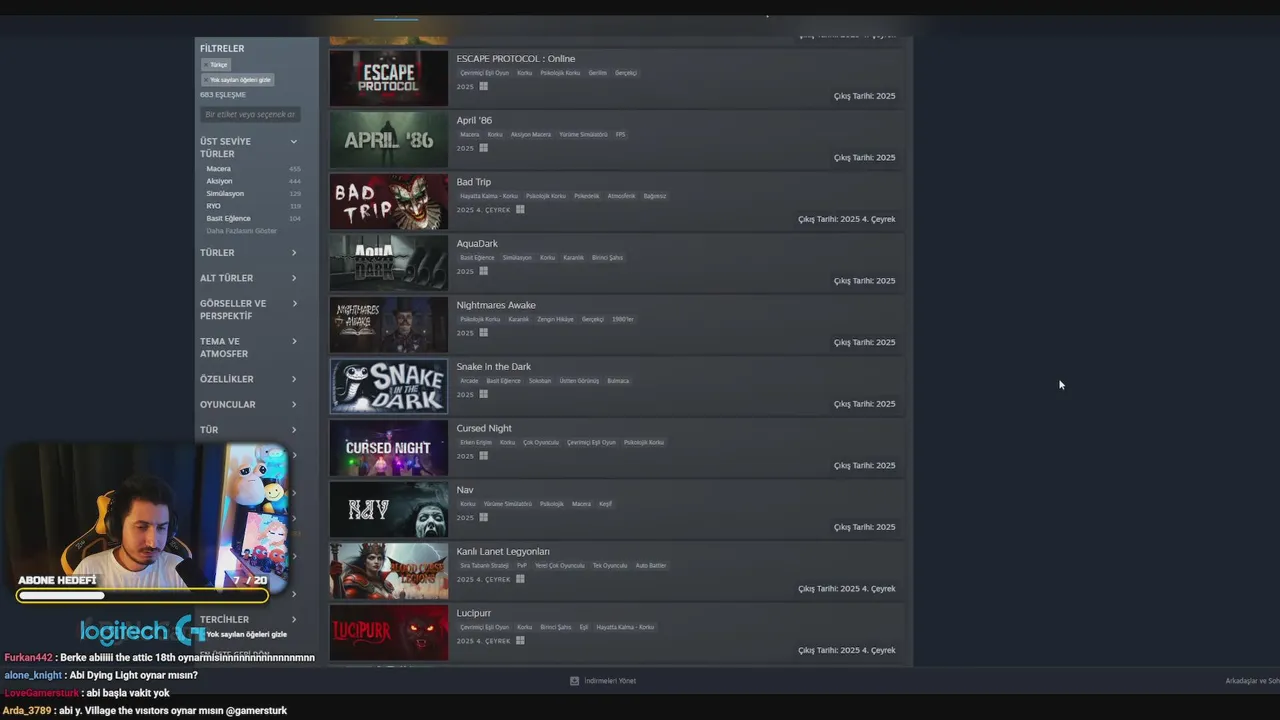
Task: Open the Cursed Night game title
Action: click(x=484, y=428)
